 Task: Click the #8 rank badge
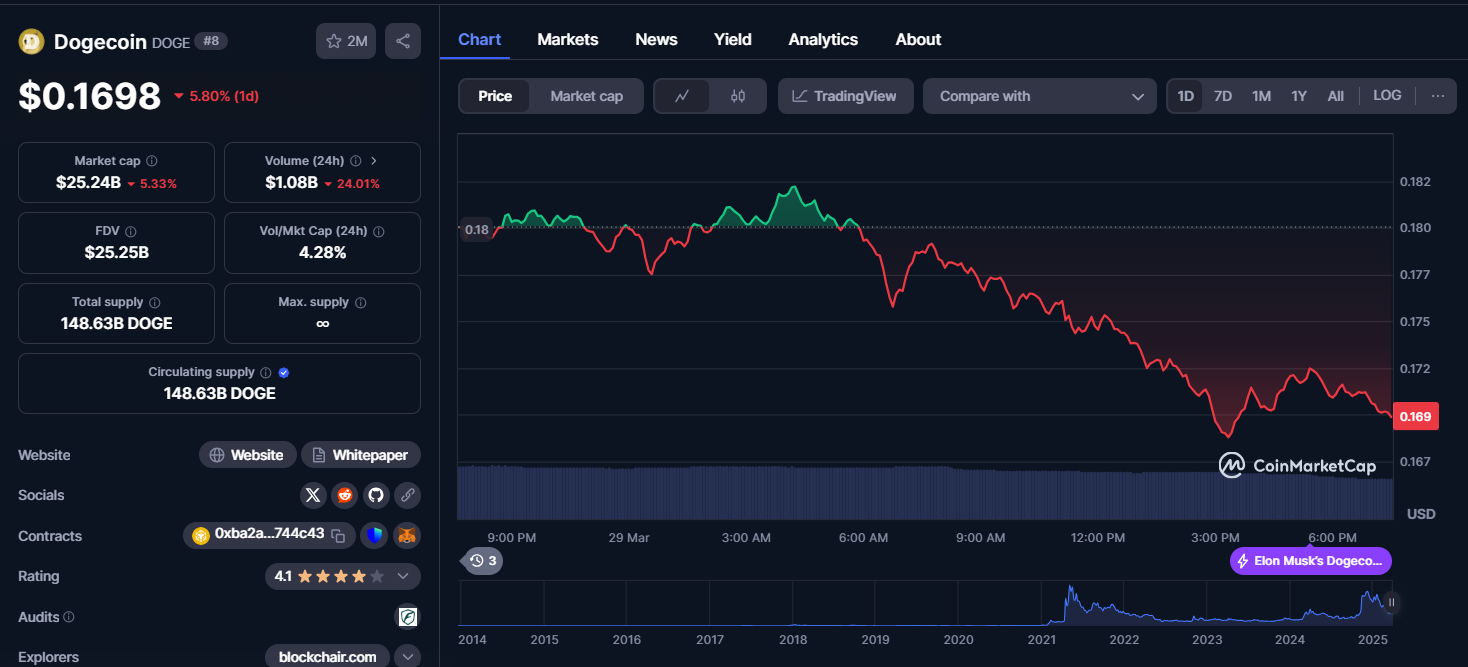click(x=211, y=41)
